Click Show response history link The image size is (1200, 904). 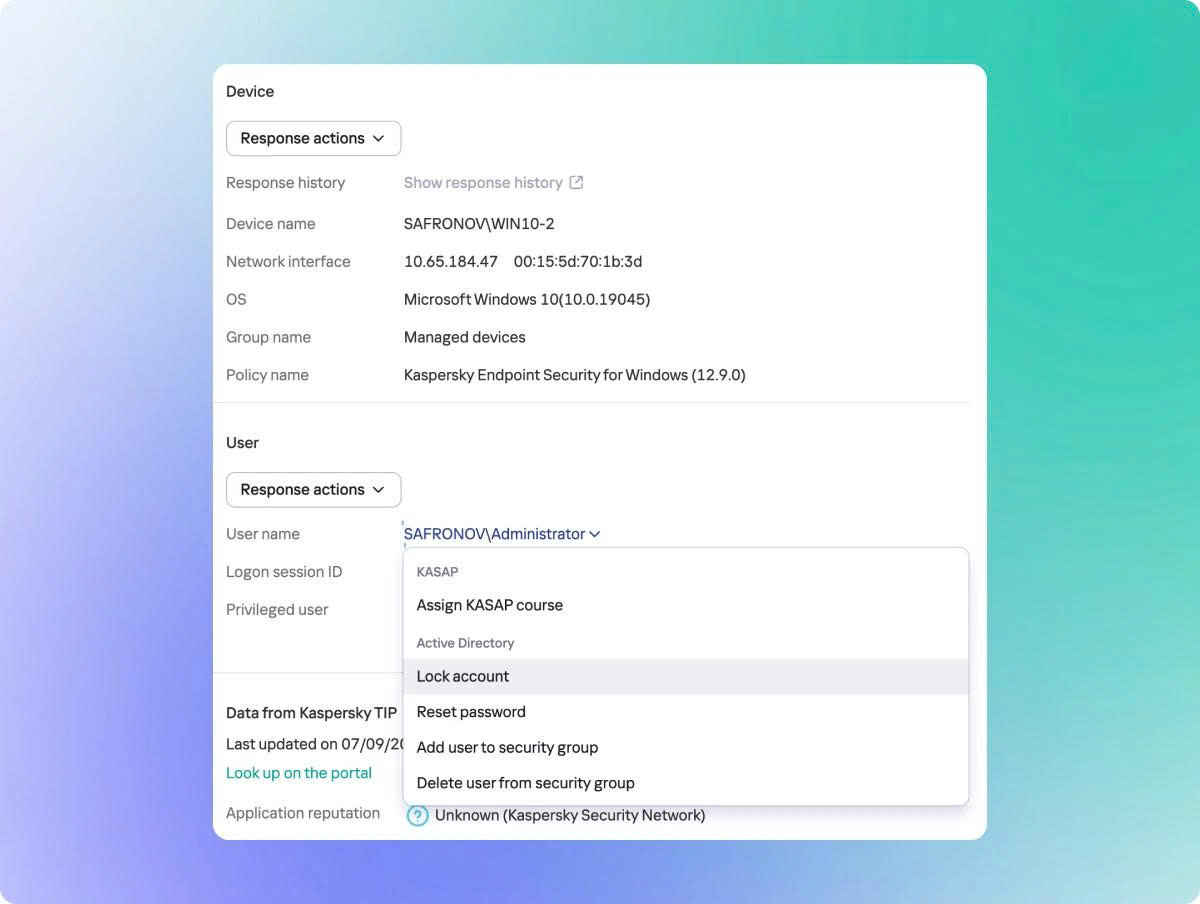pyautogui.click(x=483, y=182)
